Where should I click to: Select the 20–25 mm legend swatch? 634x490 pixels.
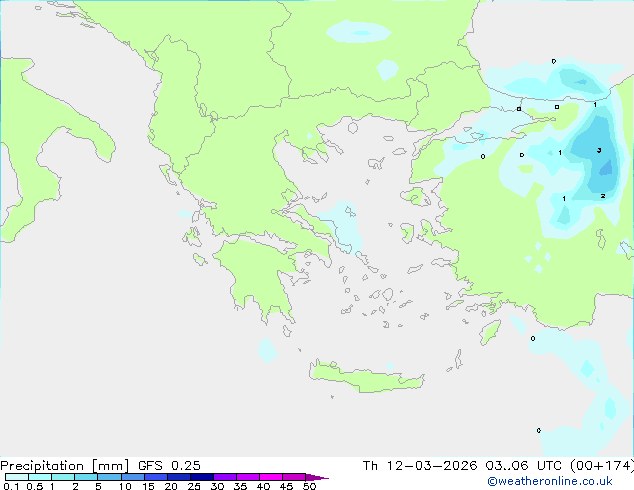tap(179, 477)
